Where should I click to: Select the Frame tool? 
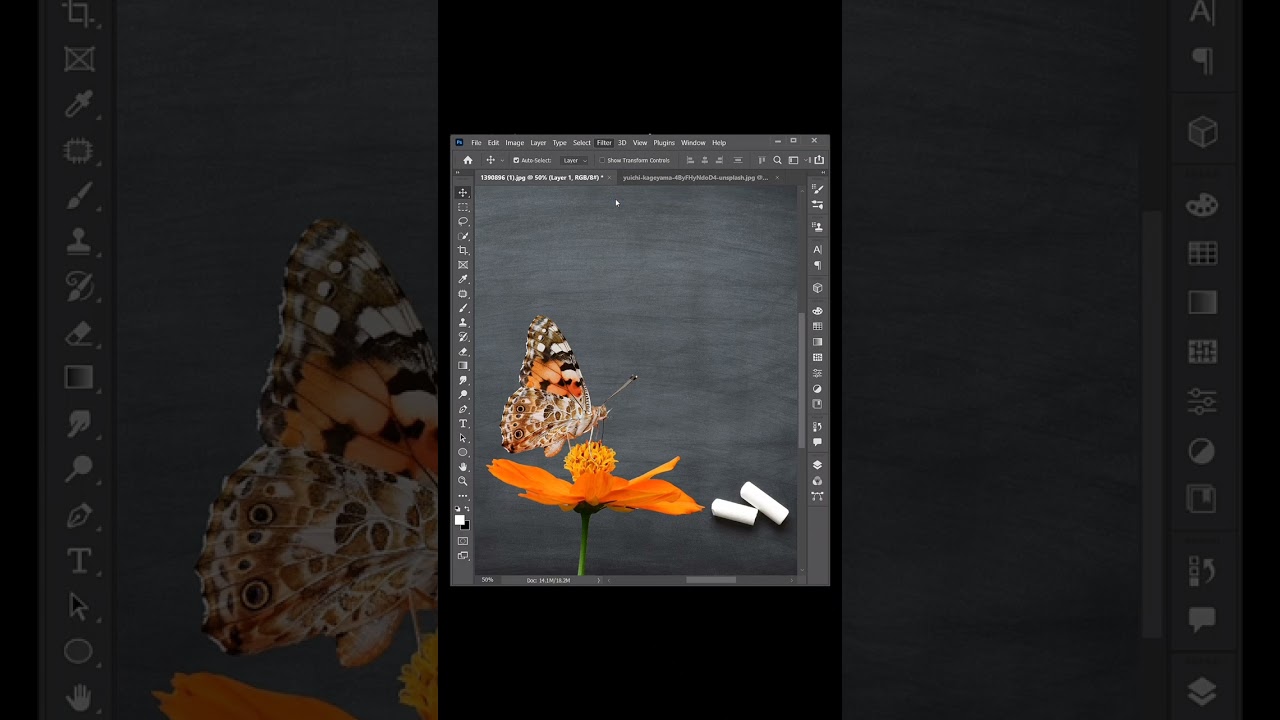pos(463,265)
